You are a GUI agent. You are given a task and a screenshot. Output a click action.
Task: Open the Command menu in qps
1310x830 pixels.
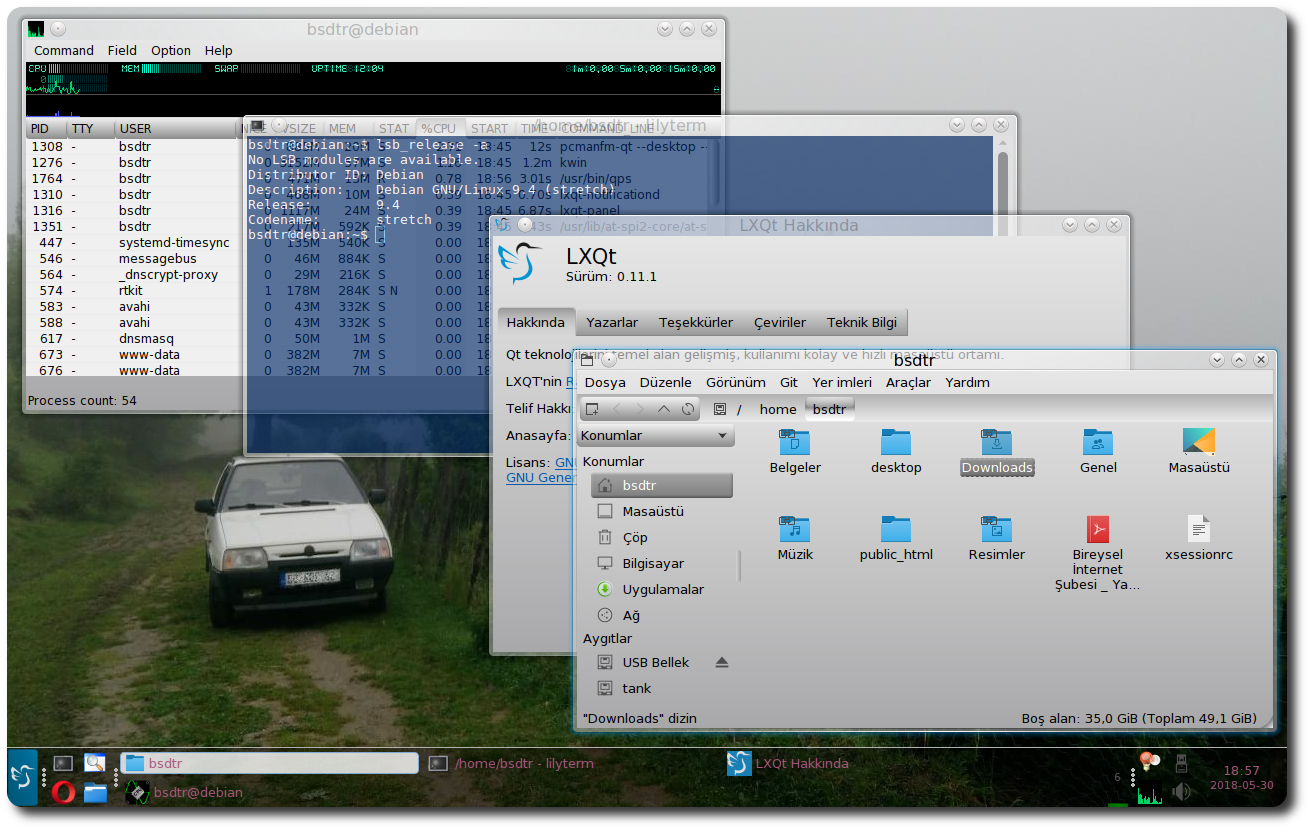(x=64, y=50)
